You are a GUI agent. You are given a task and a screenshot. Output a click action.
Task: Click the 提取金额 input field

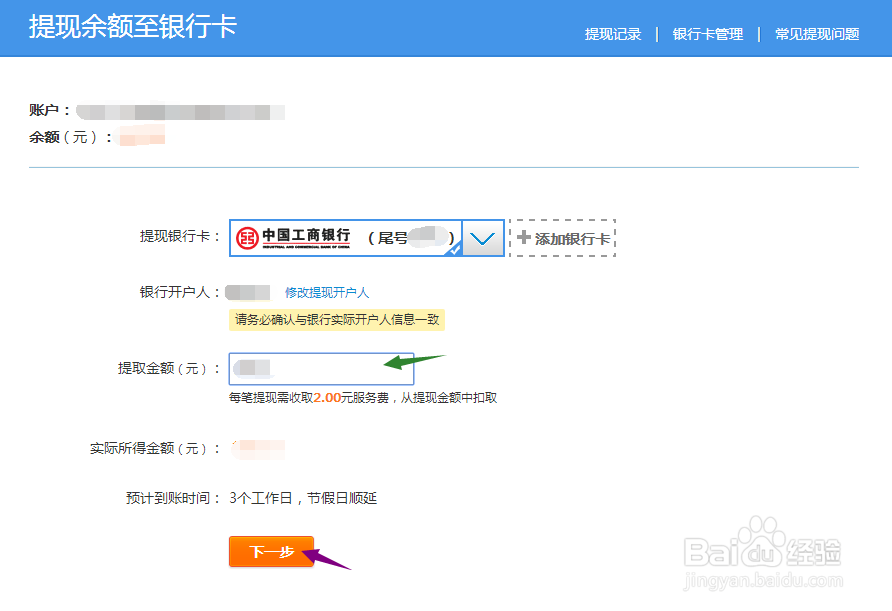pyautogui.click(x=320, y=368)
